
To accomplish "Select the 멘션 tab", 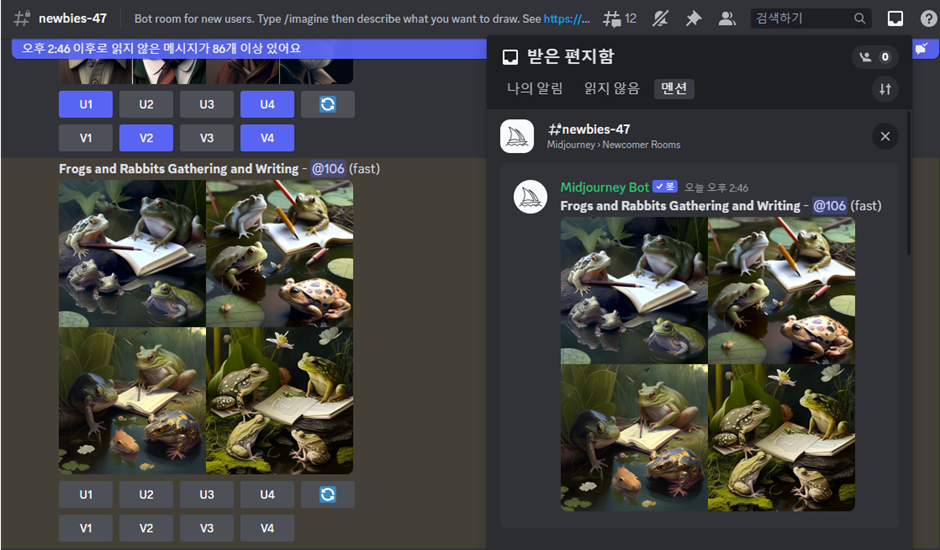I will (x=674, y=89).
